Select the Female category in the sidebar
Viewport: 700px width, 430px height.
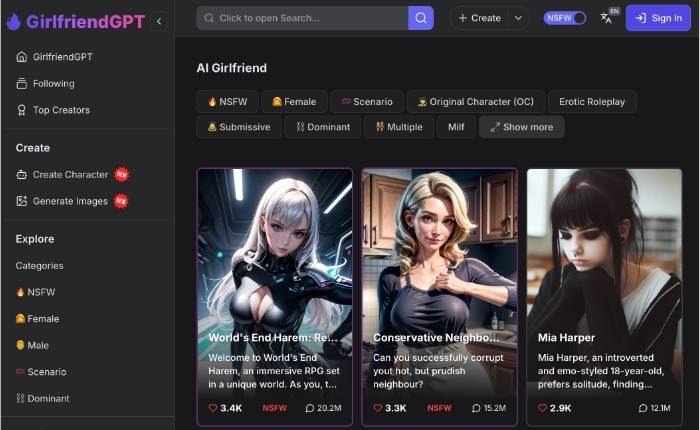pos(38,319)
